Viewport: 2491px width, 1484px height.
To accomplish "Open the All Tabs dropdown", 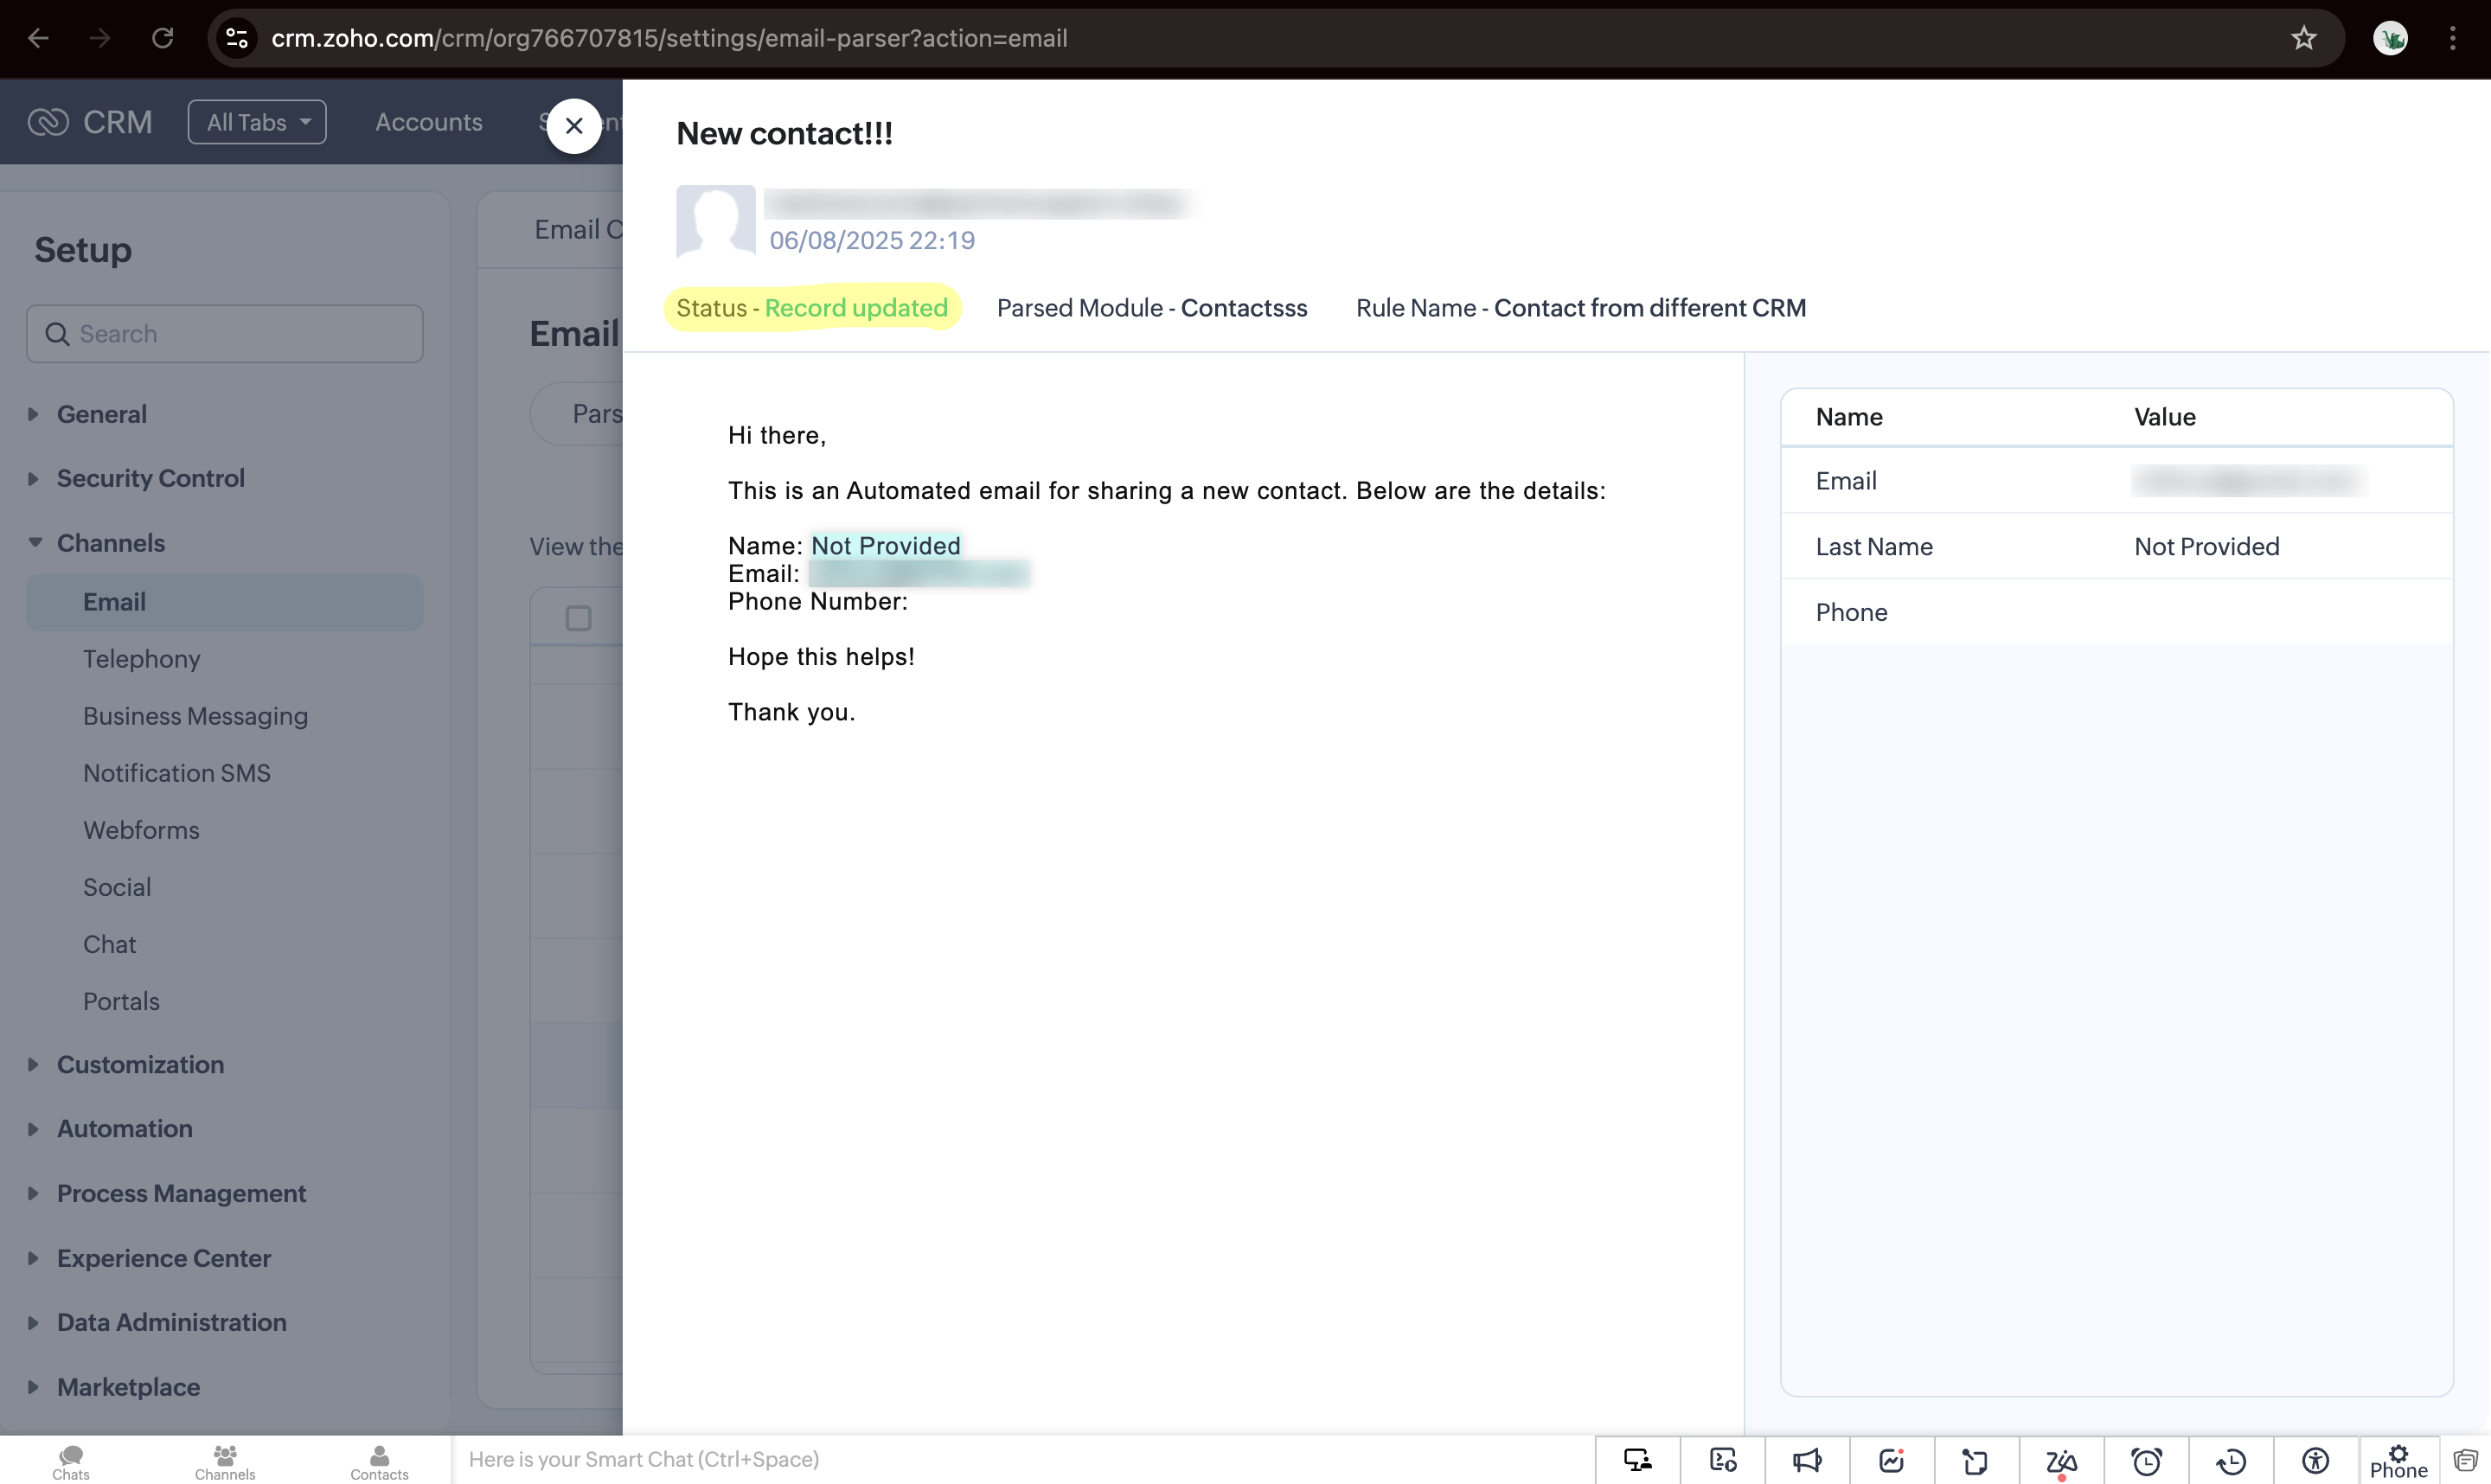I will [x=257, y=122].
